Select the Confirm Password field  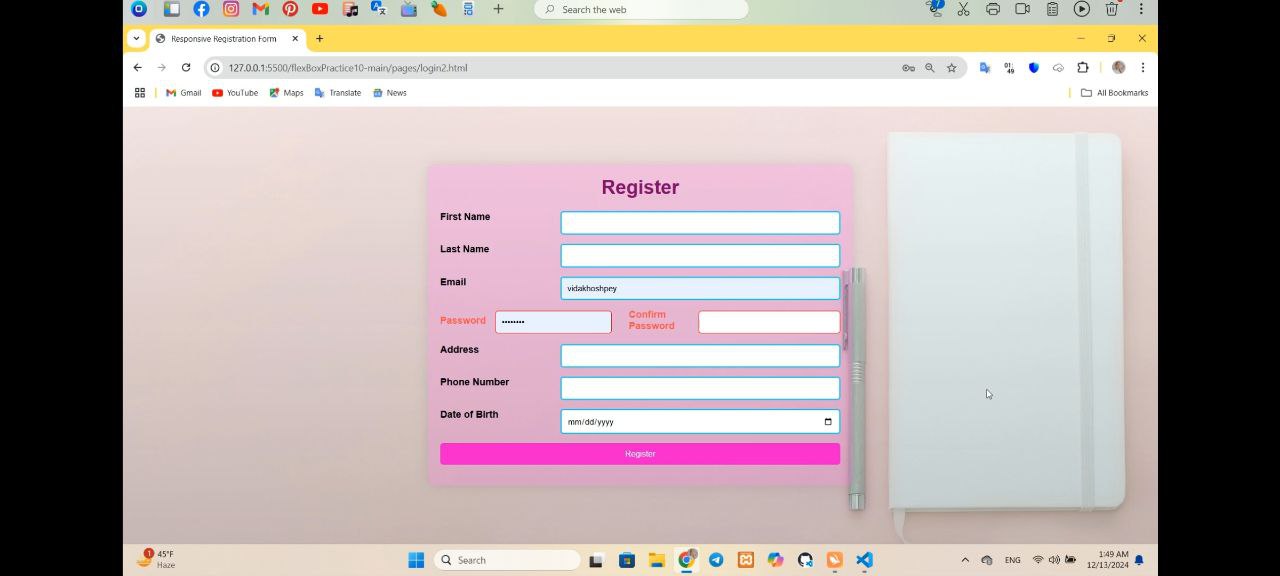point(769,322)
